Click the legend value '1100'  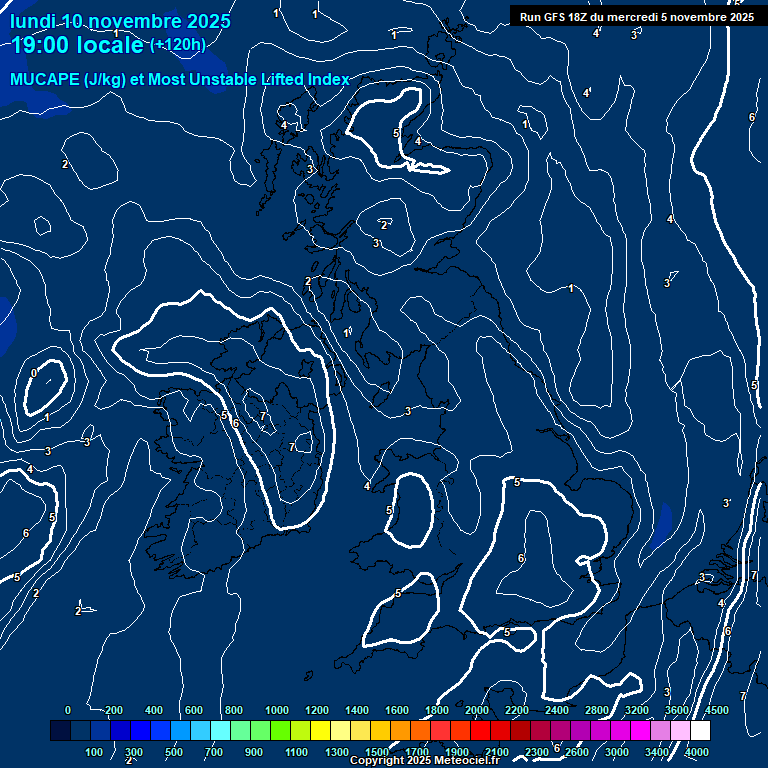pyautogui.click(x=296, y=752)
